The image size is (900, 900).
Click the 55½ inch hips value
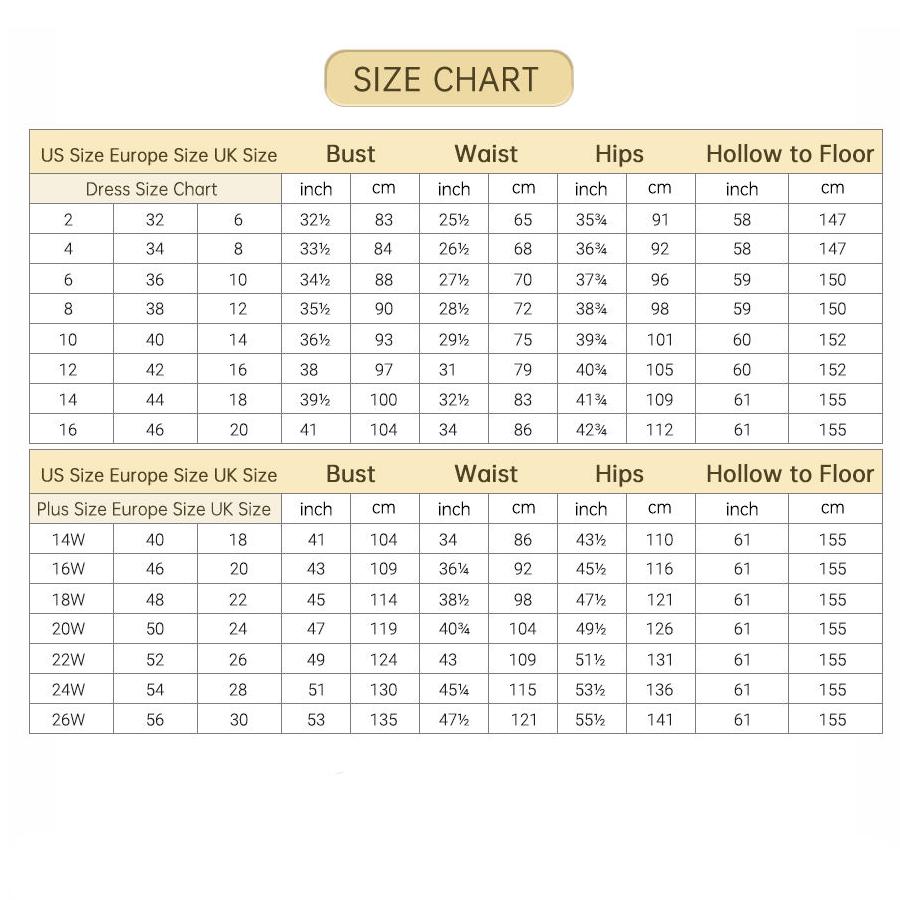click(x=591, y=720)
